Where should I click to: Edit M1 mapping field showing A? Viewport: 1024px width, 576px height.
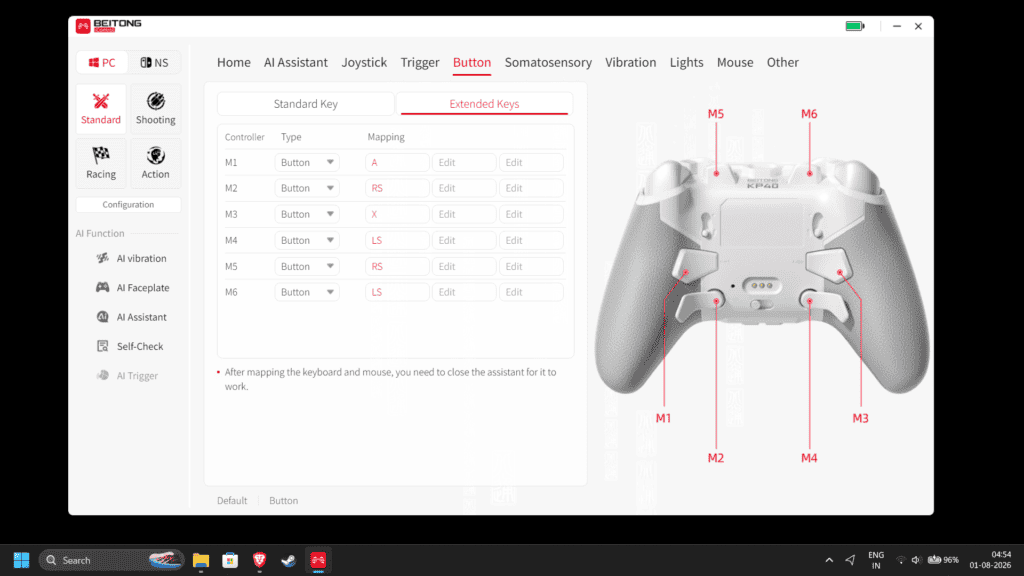pyautogui.click(x=397, y=163)
